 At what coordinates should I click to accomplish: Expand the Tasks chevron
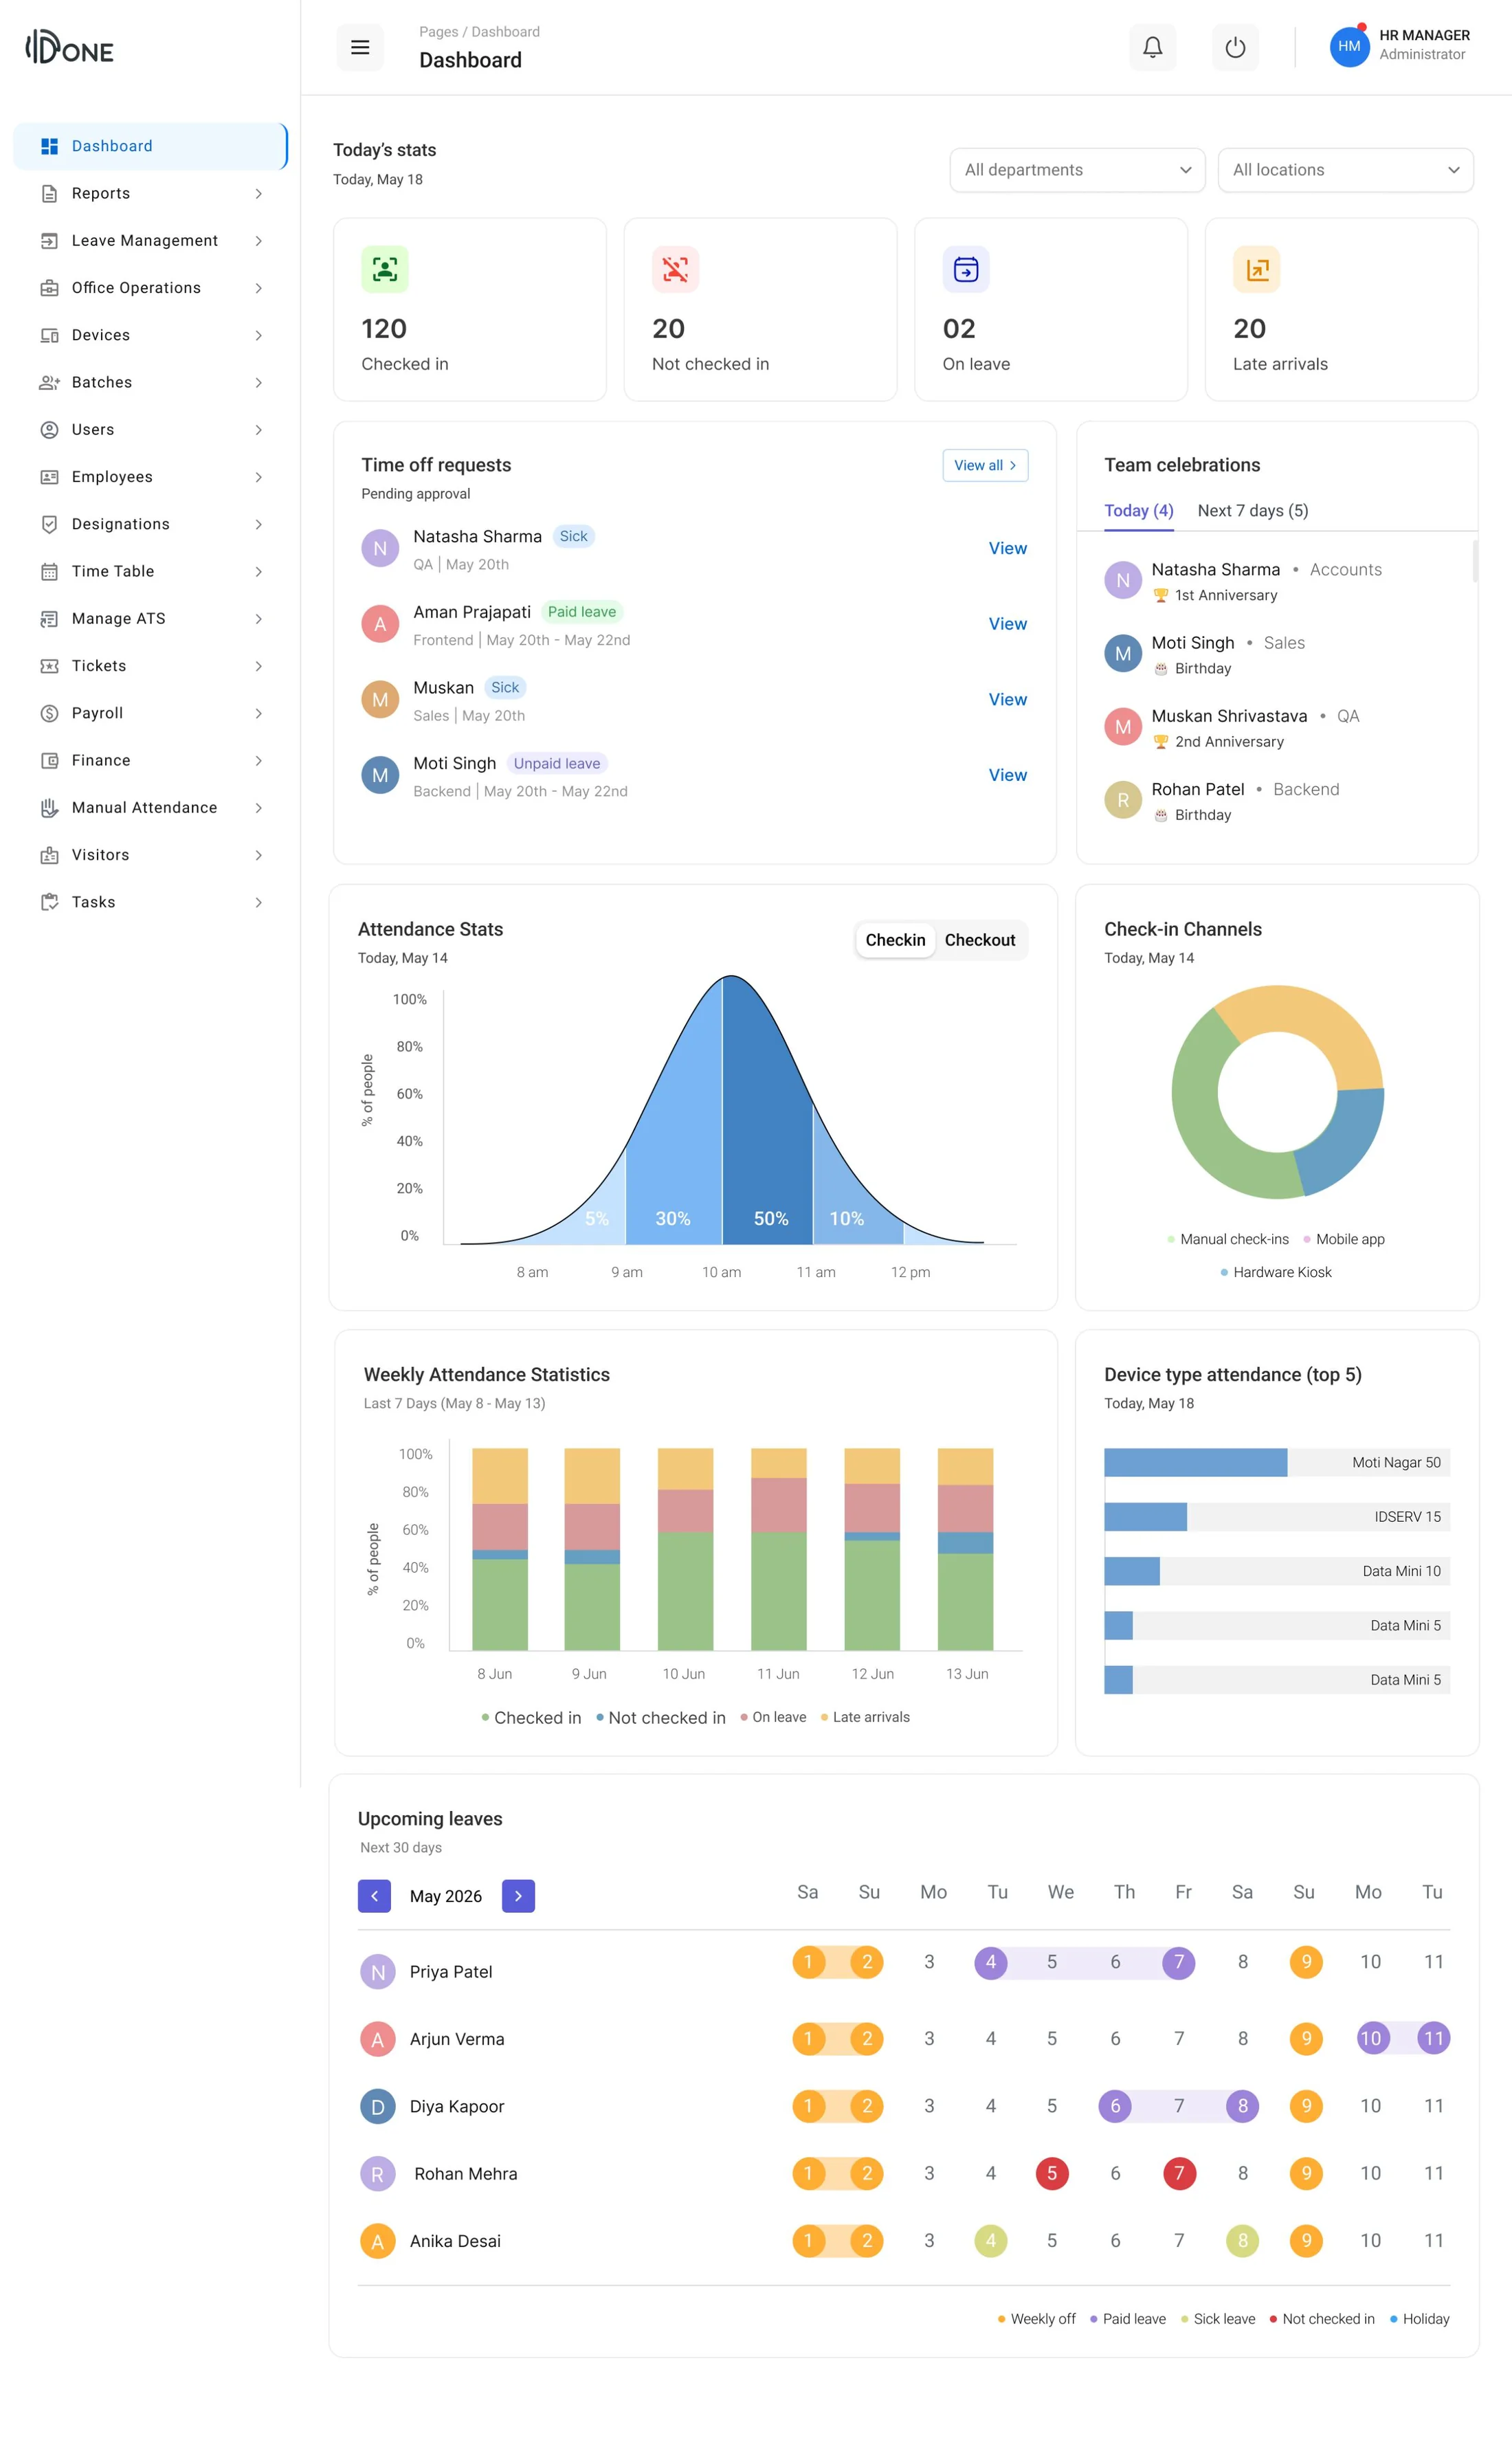click(x=258, y=902)
